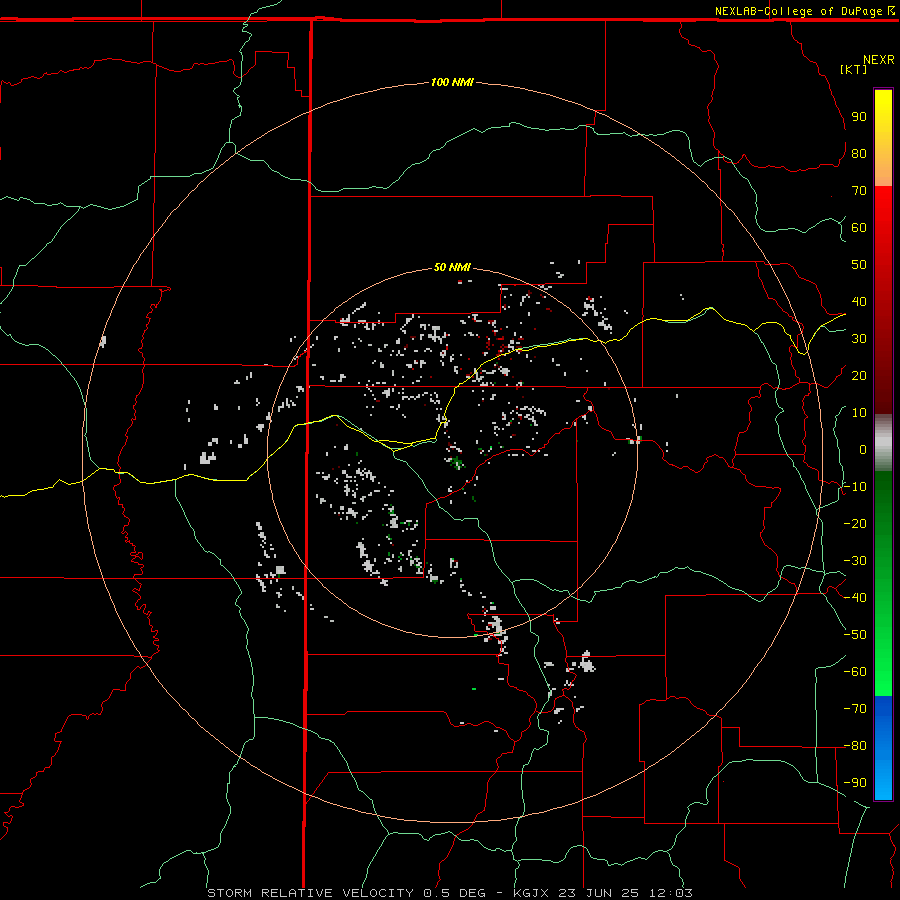Click the NEXR label above the scale
900x900 pixels.
click(878, 60)
